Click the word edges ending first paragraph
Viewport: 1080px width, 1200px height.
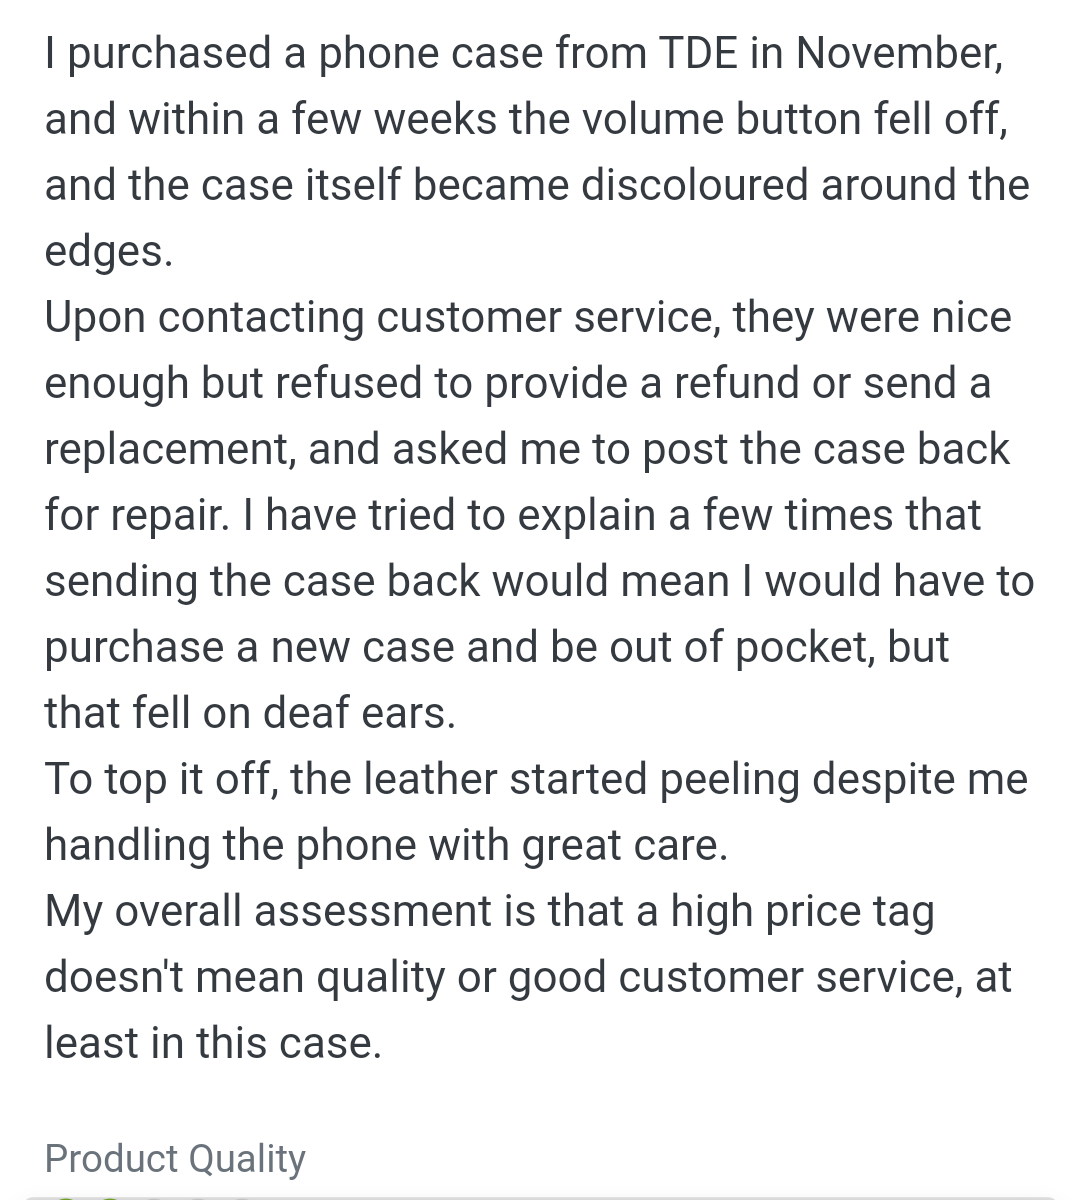[108, 252]
